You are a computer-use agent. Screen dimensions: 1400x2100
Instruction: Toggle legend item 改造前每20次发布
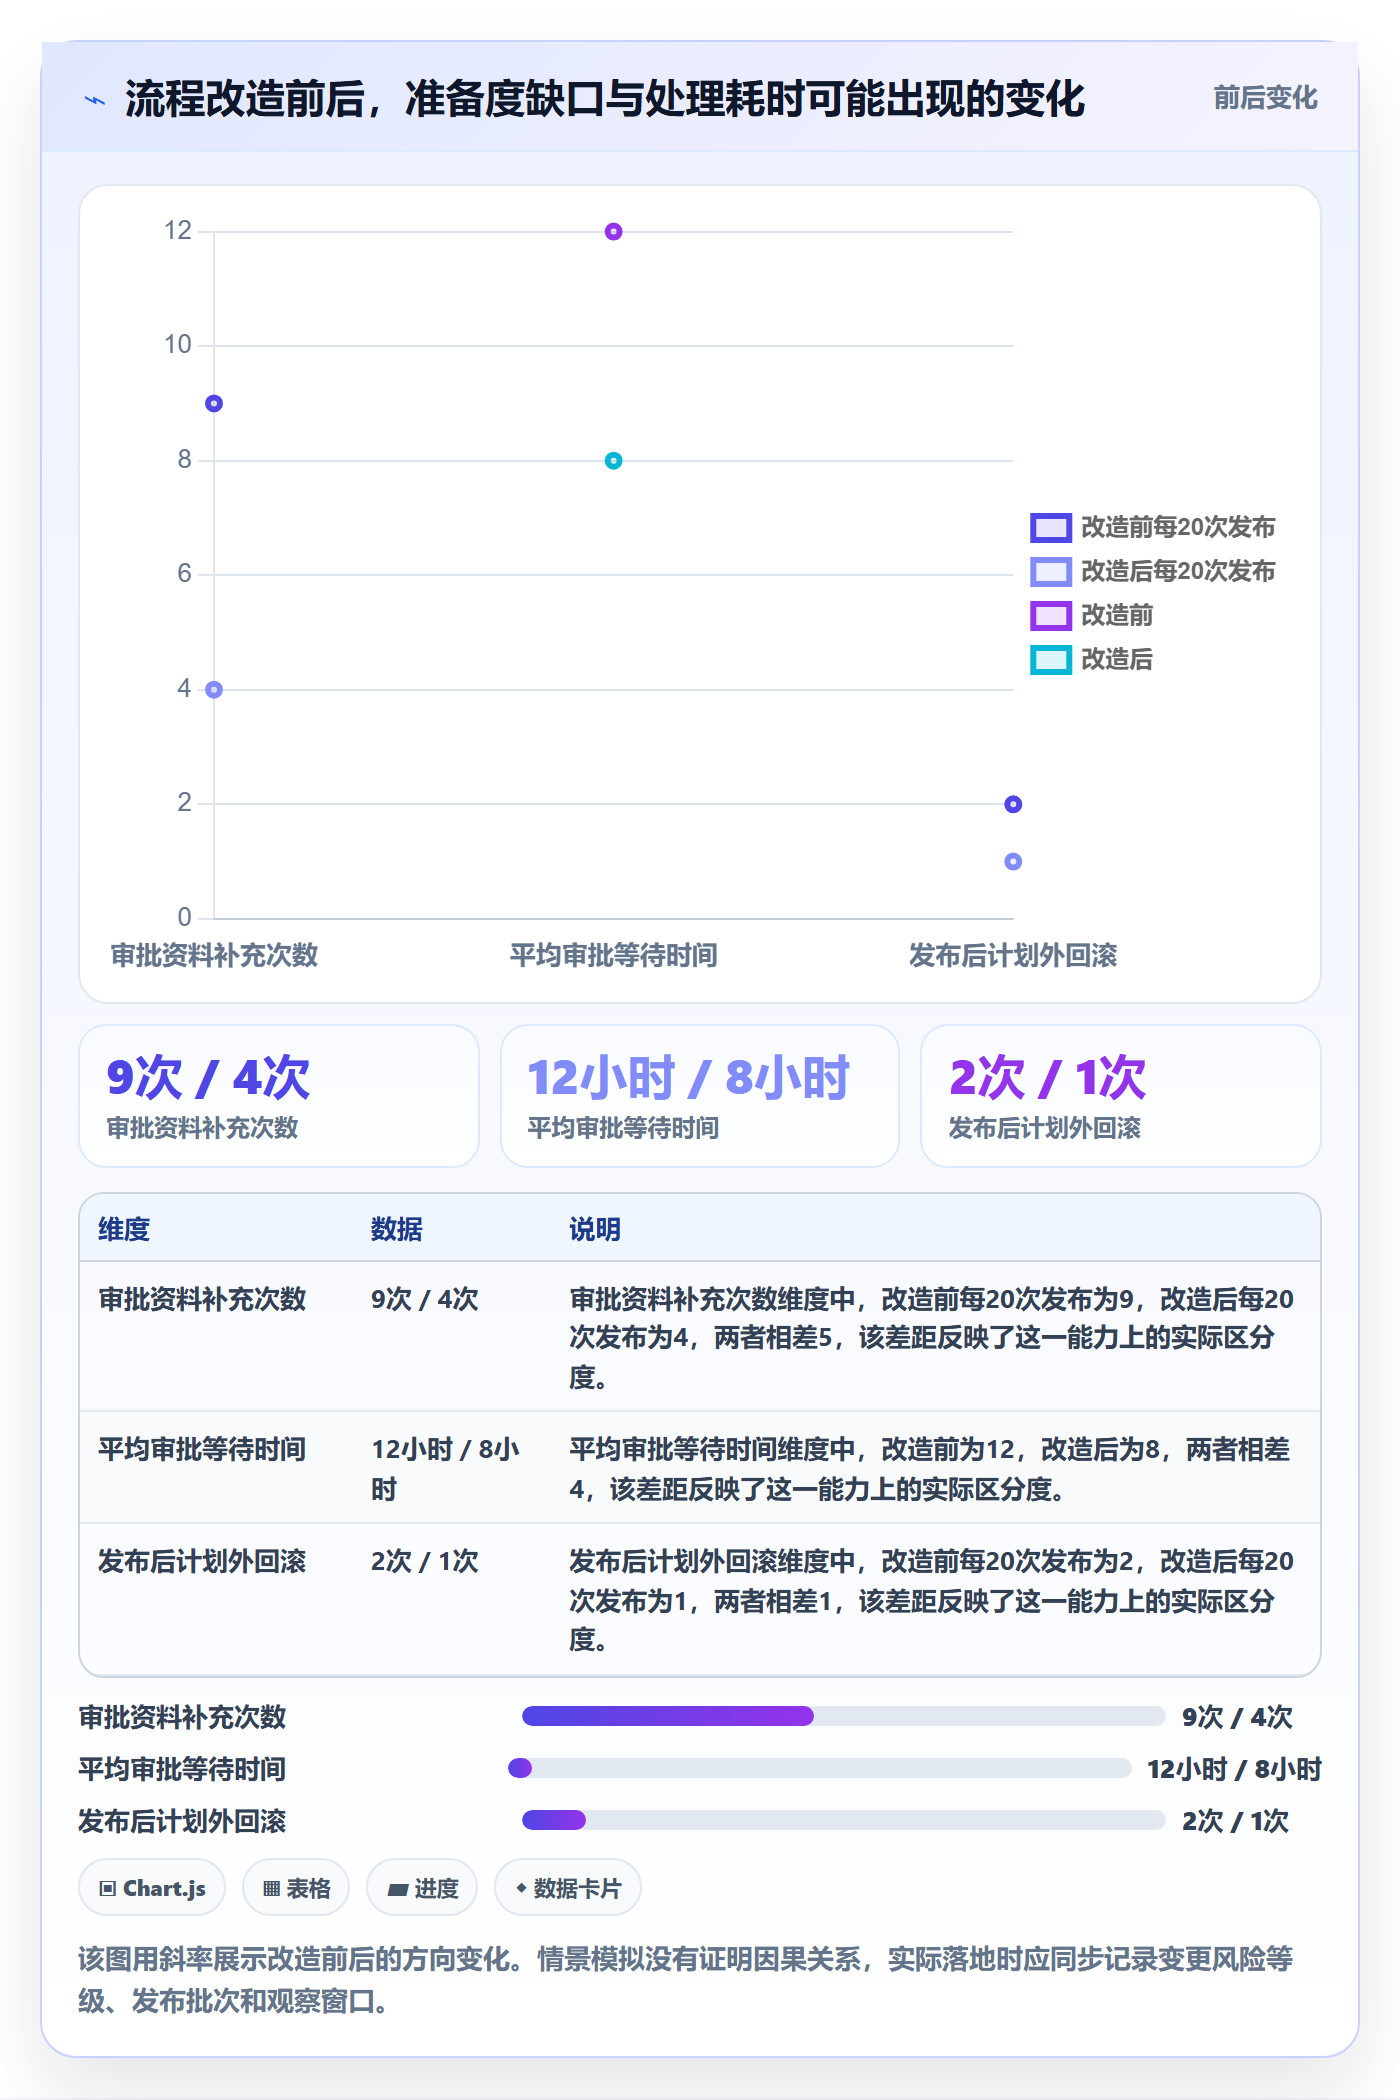(x=1153, y=527)
